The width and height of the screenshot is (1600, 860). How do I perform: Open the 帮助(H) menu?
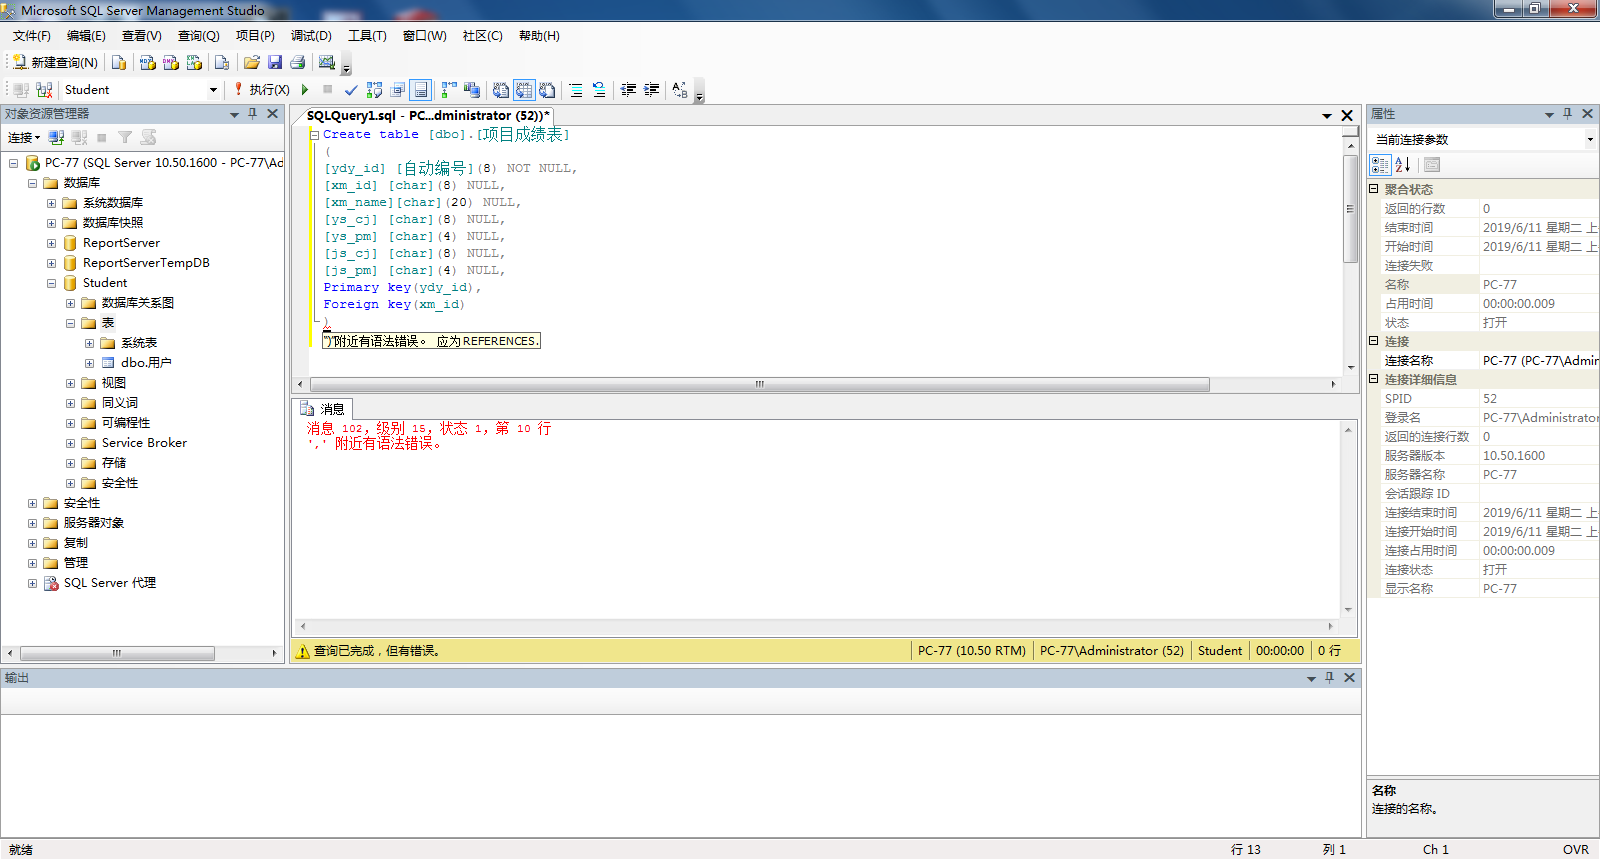point(539,36)
